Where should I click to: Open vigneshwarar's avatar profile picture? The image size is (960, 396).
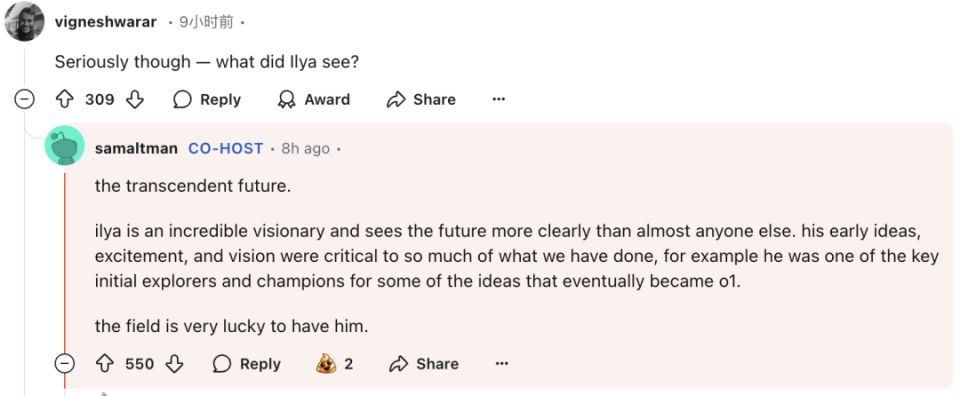tap(24, 21)
